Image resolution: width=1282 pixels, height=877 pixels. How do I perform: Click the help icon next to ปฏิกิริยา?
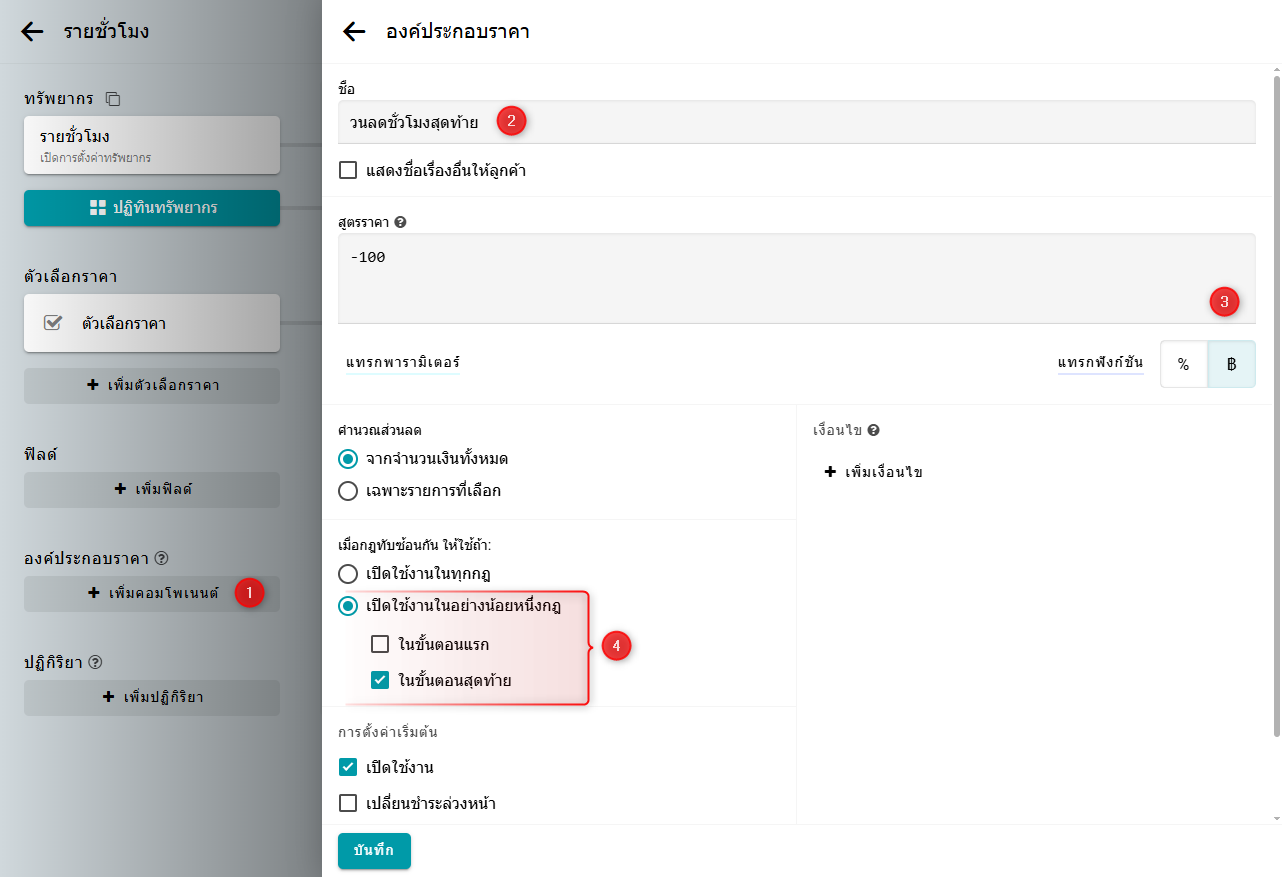(x=96, y=662)
